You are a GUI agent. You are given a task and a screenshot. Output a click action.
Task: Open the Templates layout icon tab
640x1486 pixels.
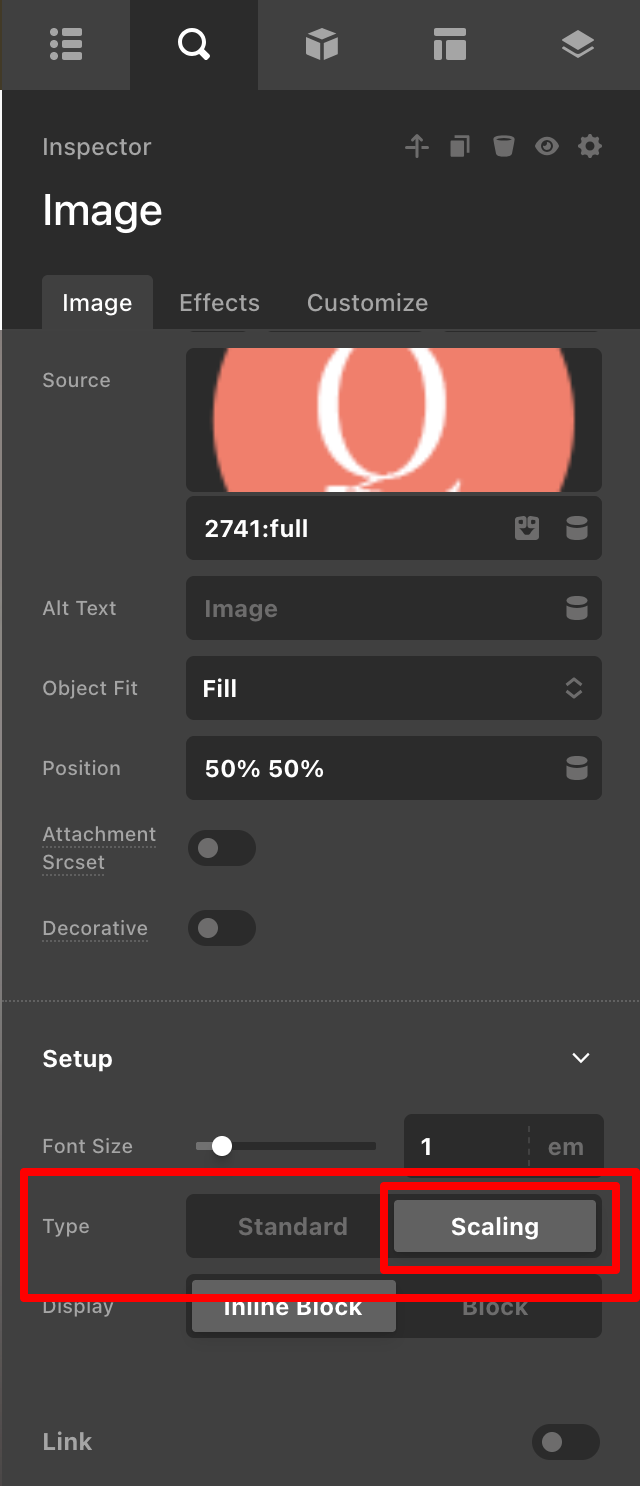click(450, 44)
